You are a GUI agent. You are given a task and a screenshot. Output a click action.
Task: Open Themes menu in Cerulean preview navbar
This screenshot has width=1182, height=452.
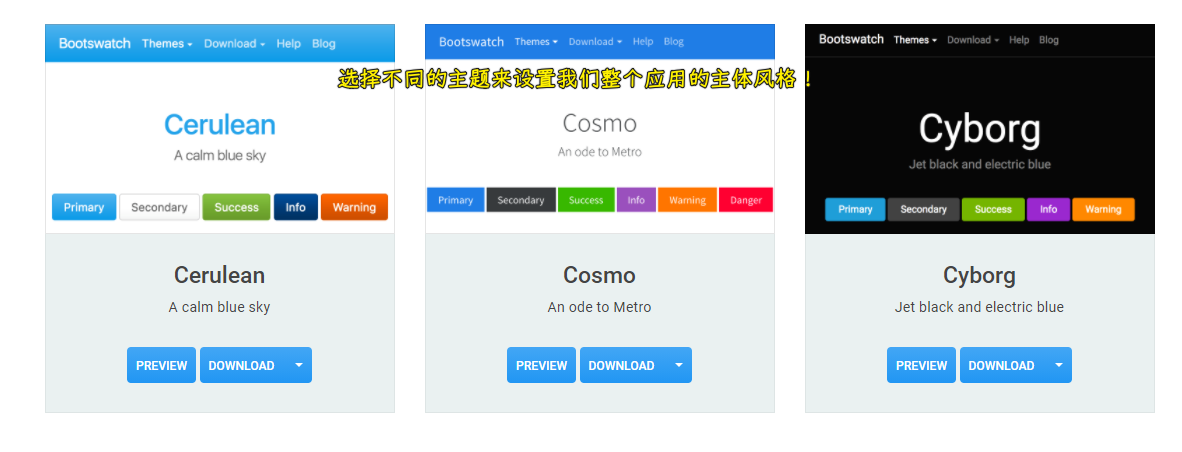tap(167, 44)
